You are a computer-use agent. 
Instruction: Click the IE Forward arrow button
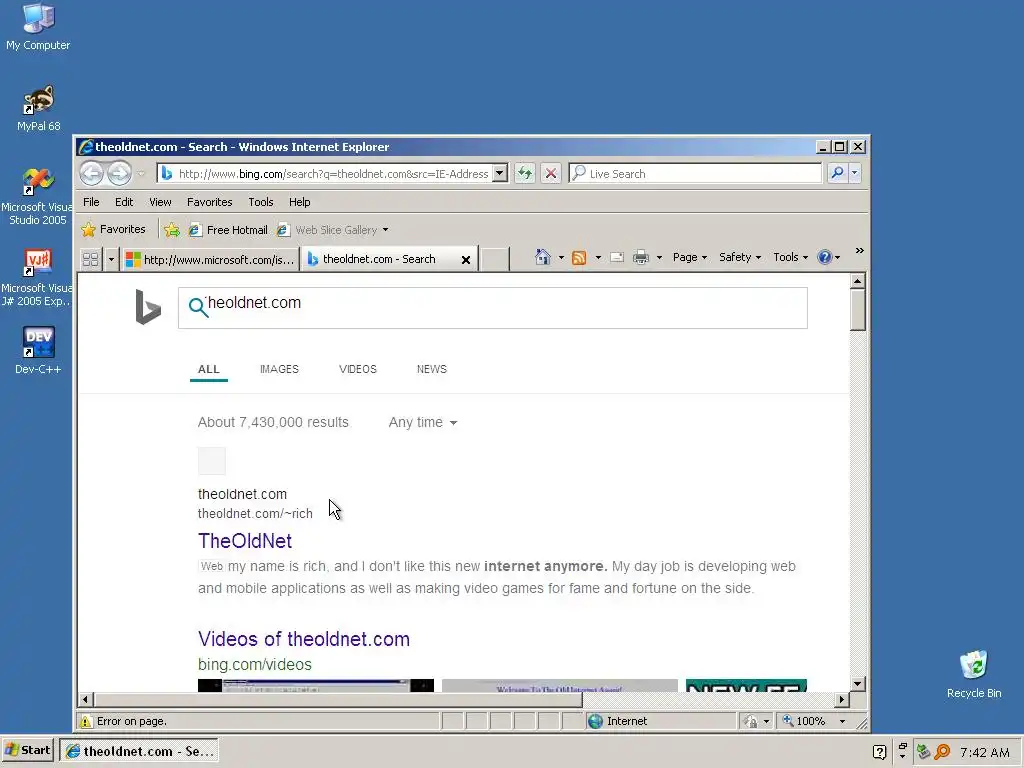pyautogui.click(x=119, y=173)
